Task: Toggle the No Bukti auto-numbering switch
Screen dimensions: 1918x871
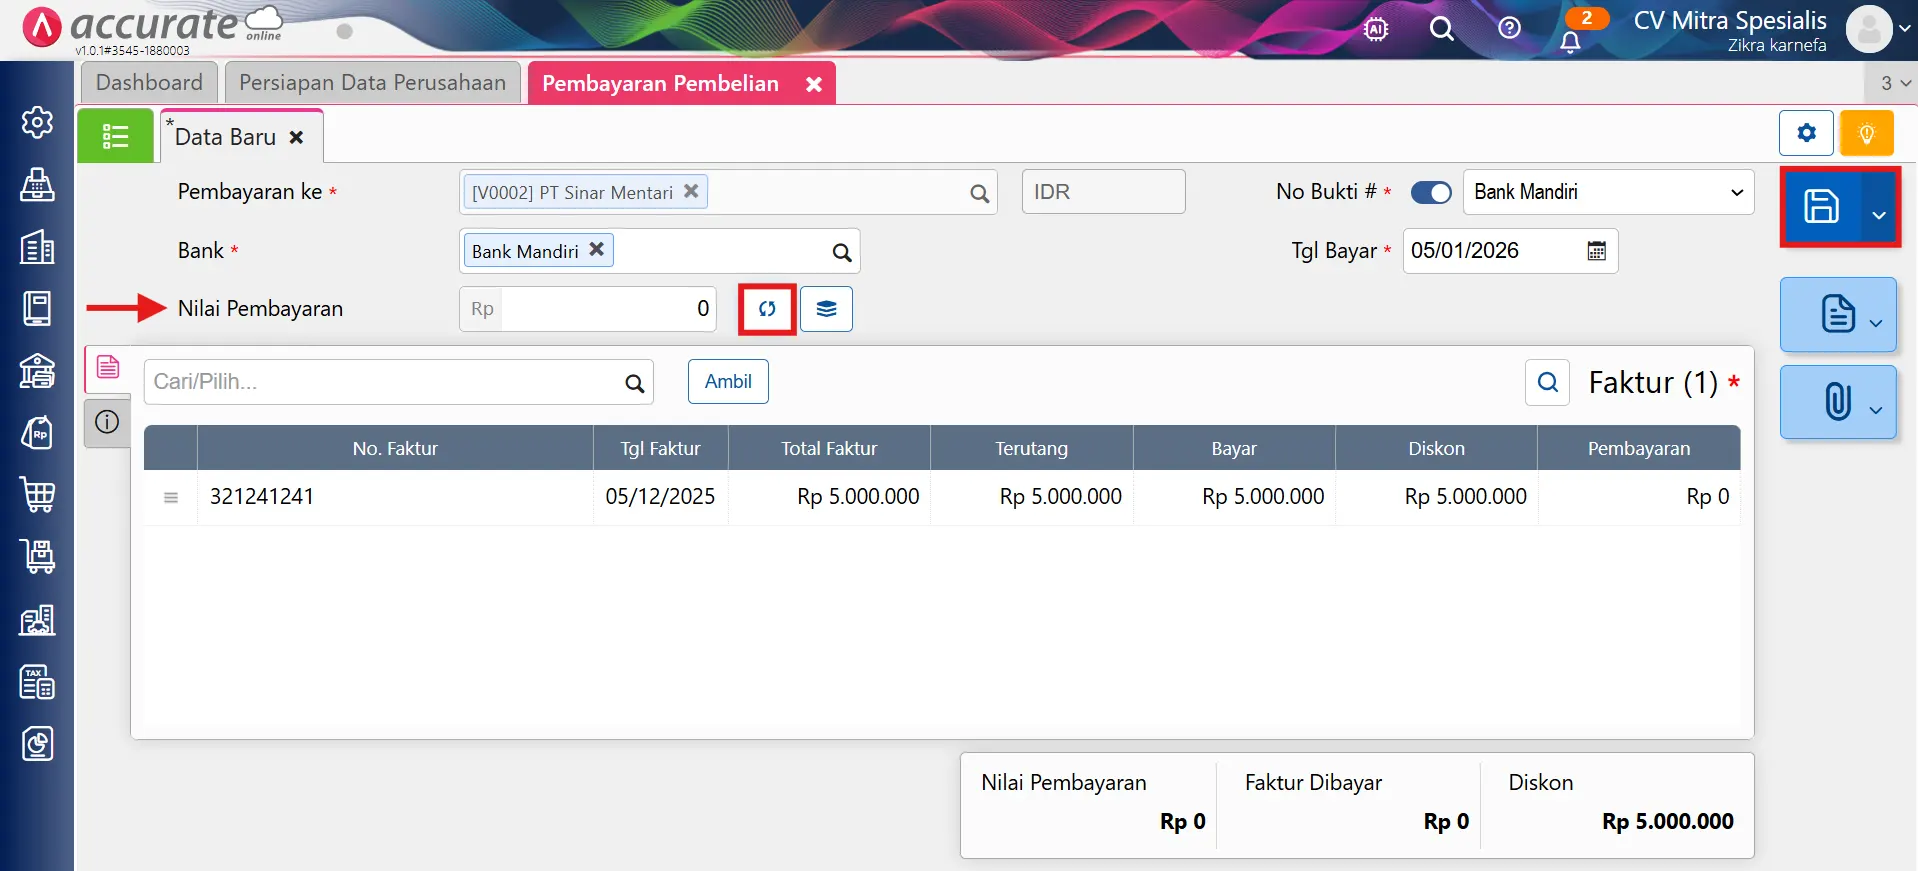Action: (1430, 192)
